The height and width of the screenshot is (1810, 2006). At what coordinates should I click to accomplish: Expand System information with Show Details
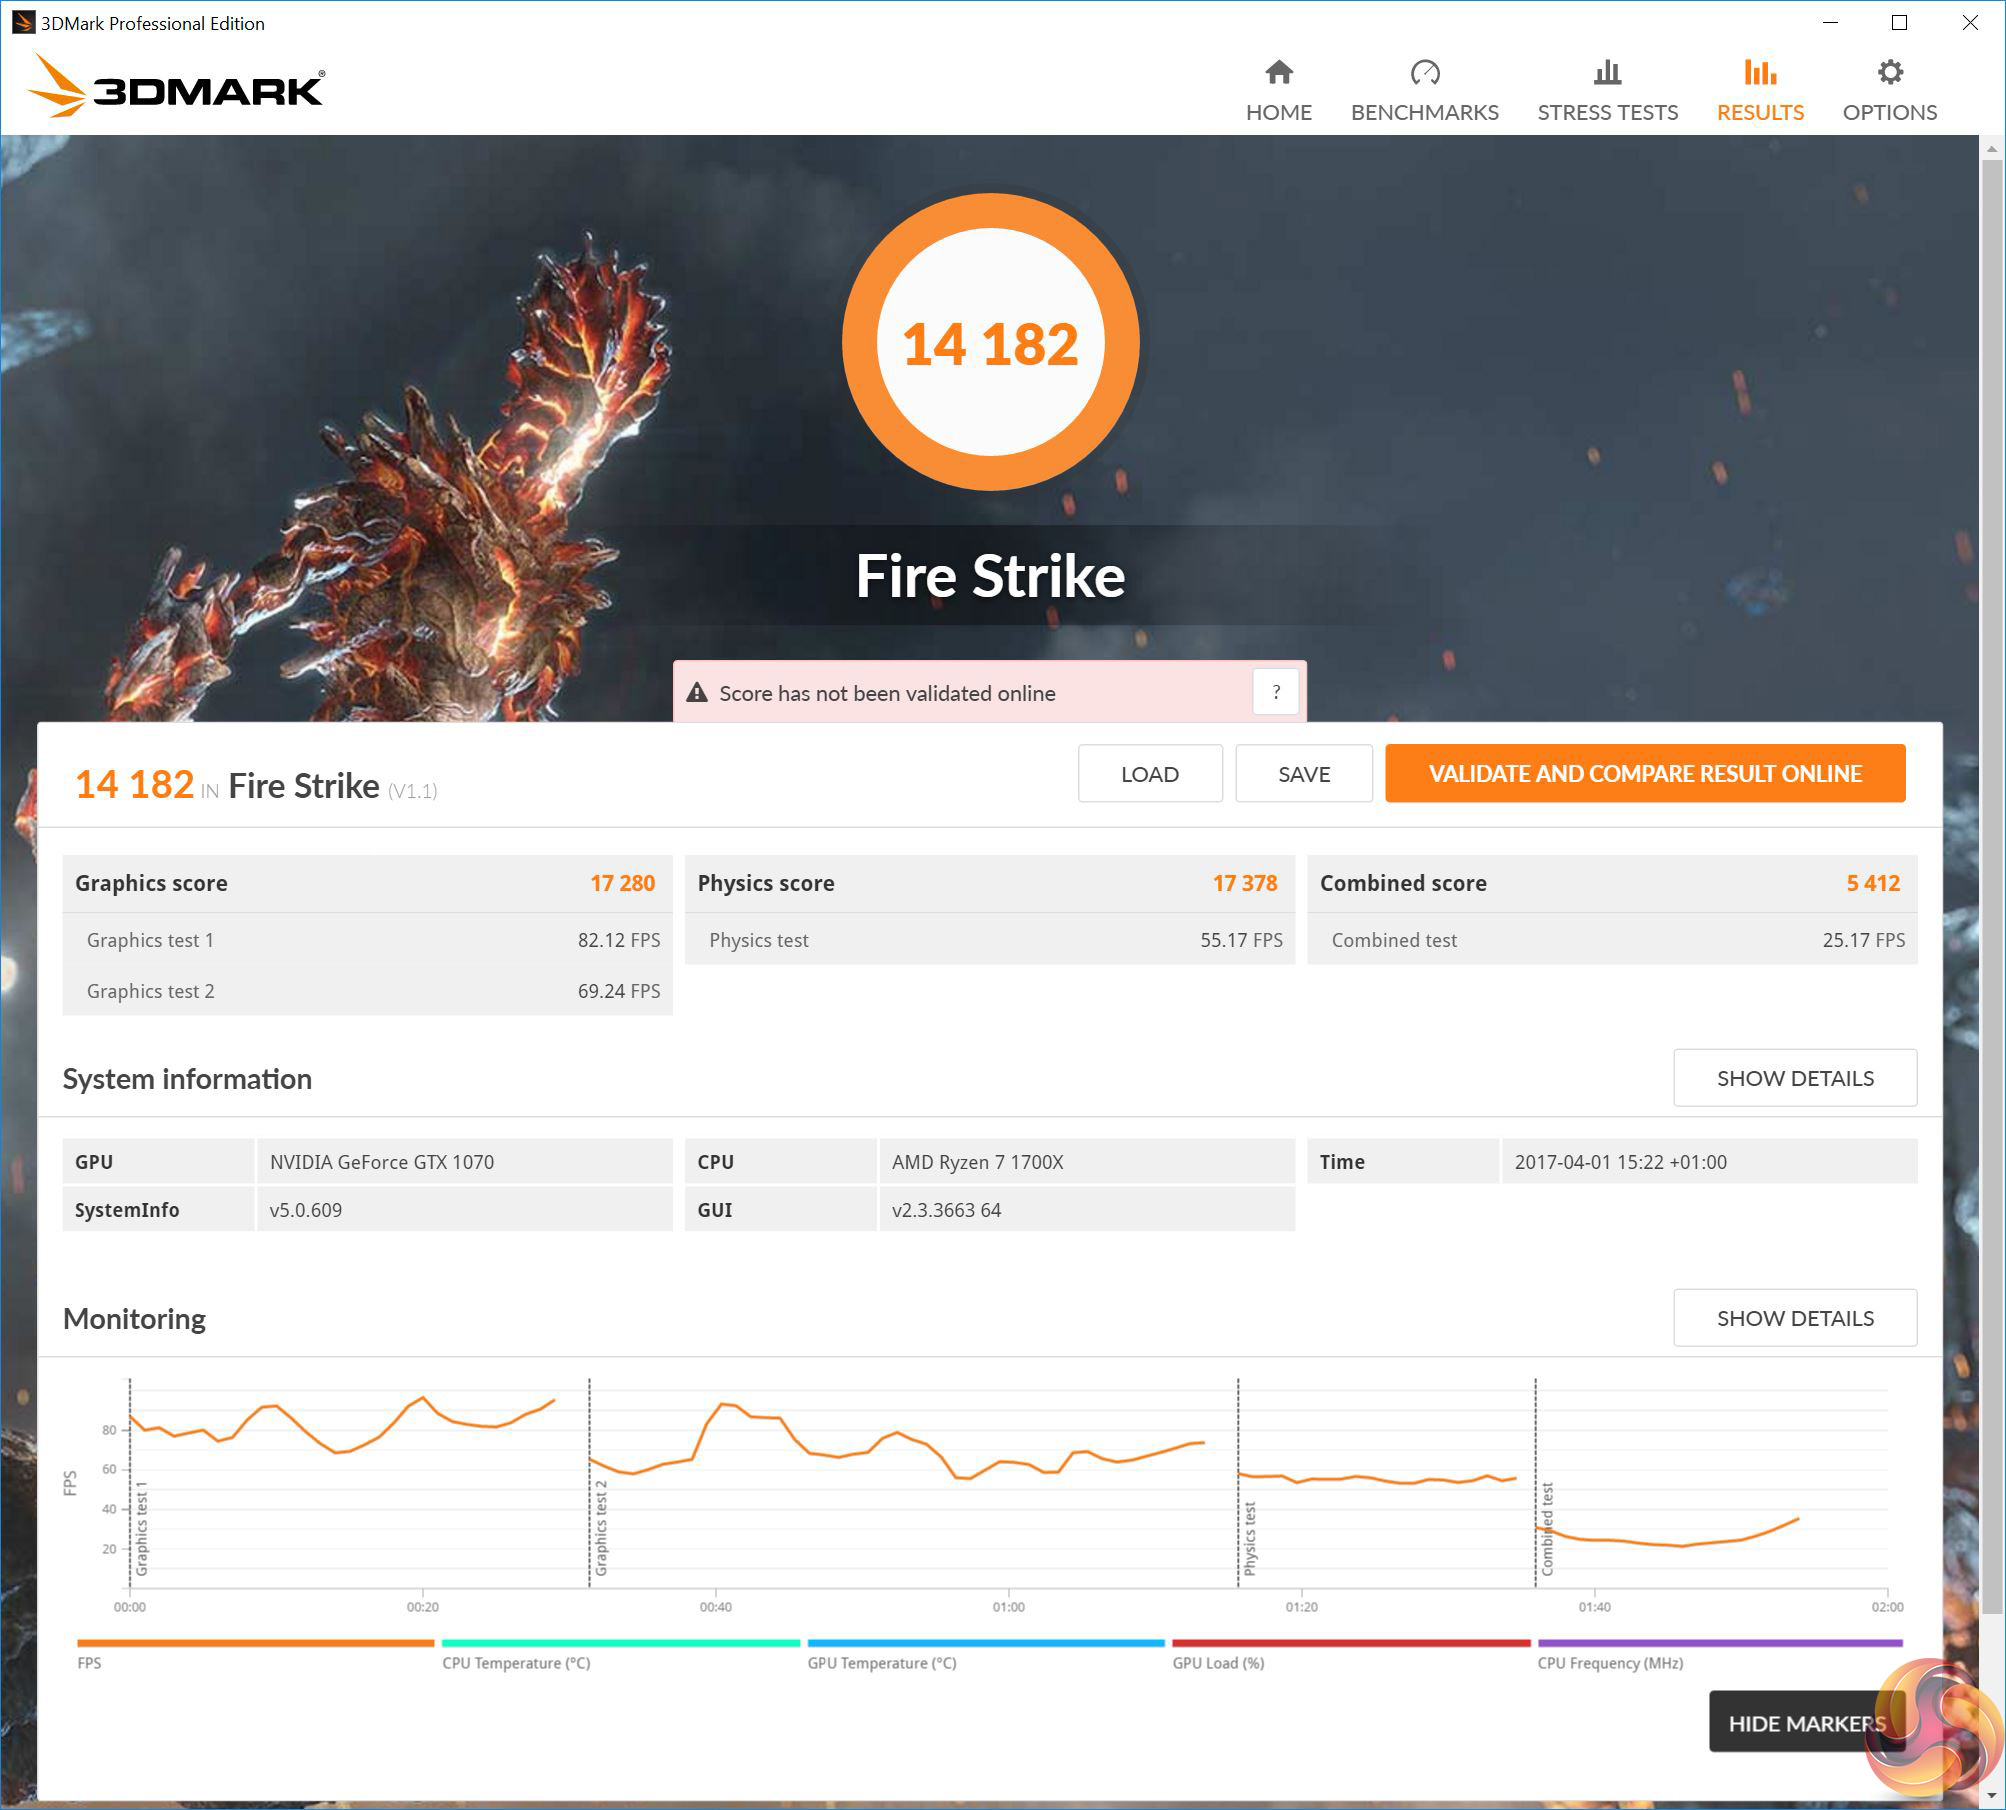pos(1794,1078)
